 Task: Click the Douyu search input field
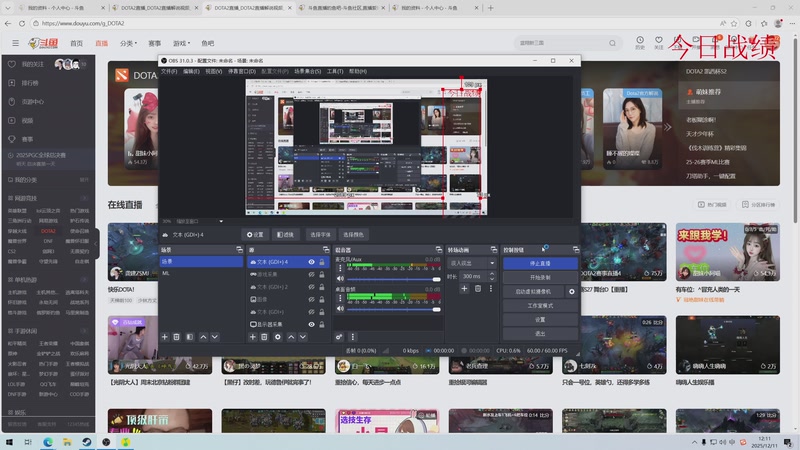coord(561,43)
